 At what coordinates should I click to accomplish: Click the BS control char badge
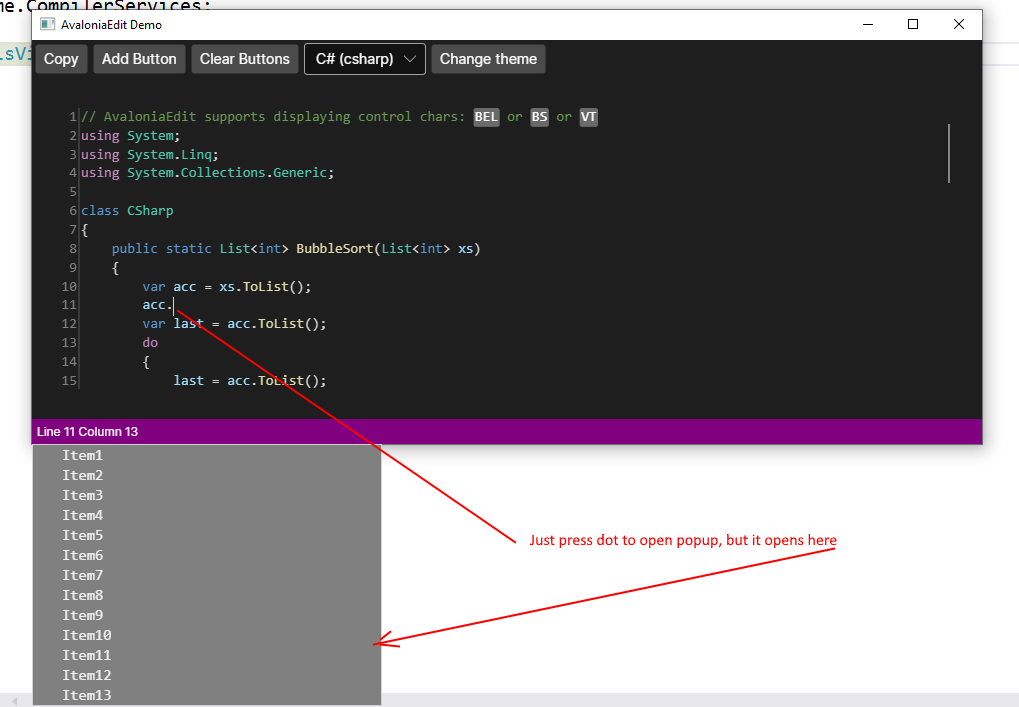pyautogui.click(x=539, y=117)
